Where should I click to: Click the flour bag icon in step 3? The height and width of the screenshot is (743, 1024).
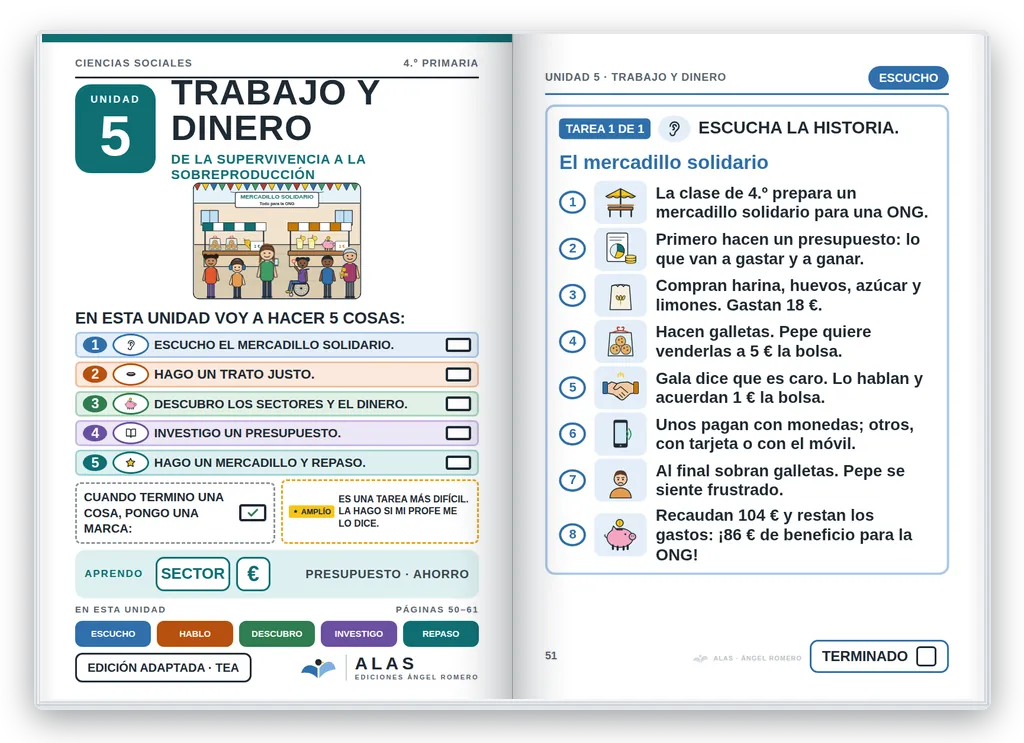pos(620,295)
